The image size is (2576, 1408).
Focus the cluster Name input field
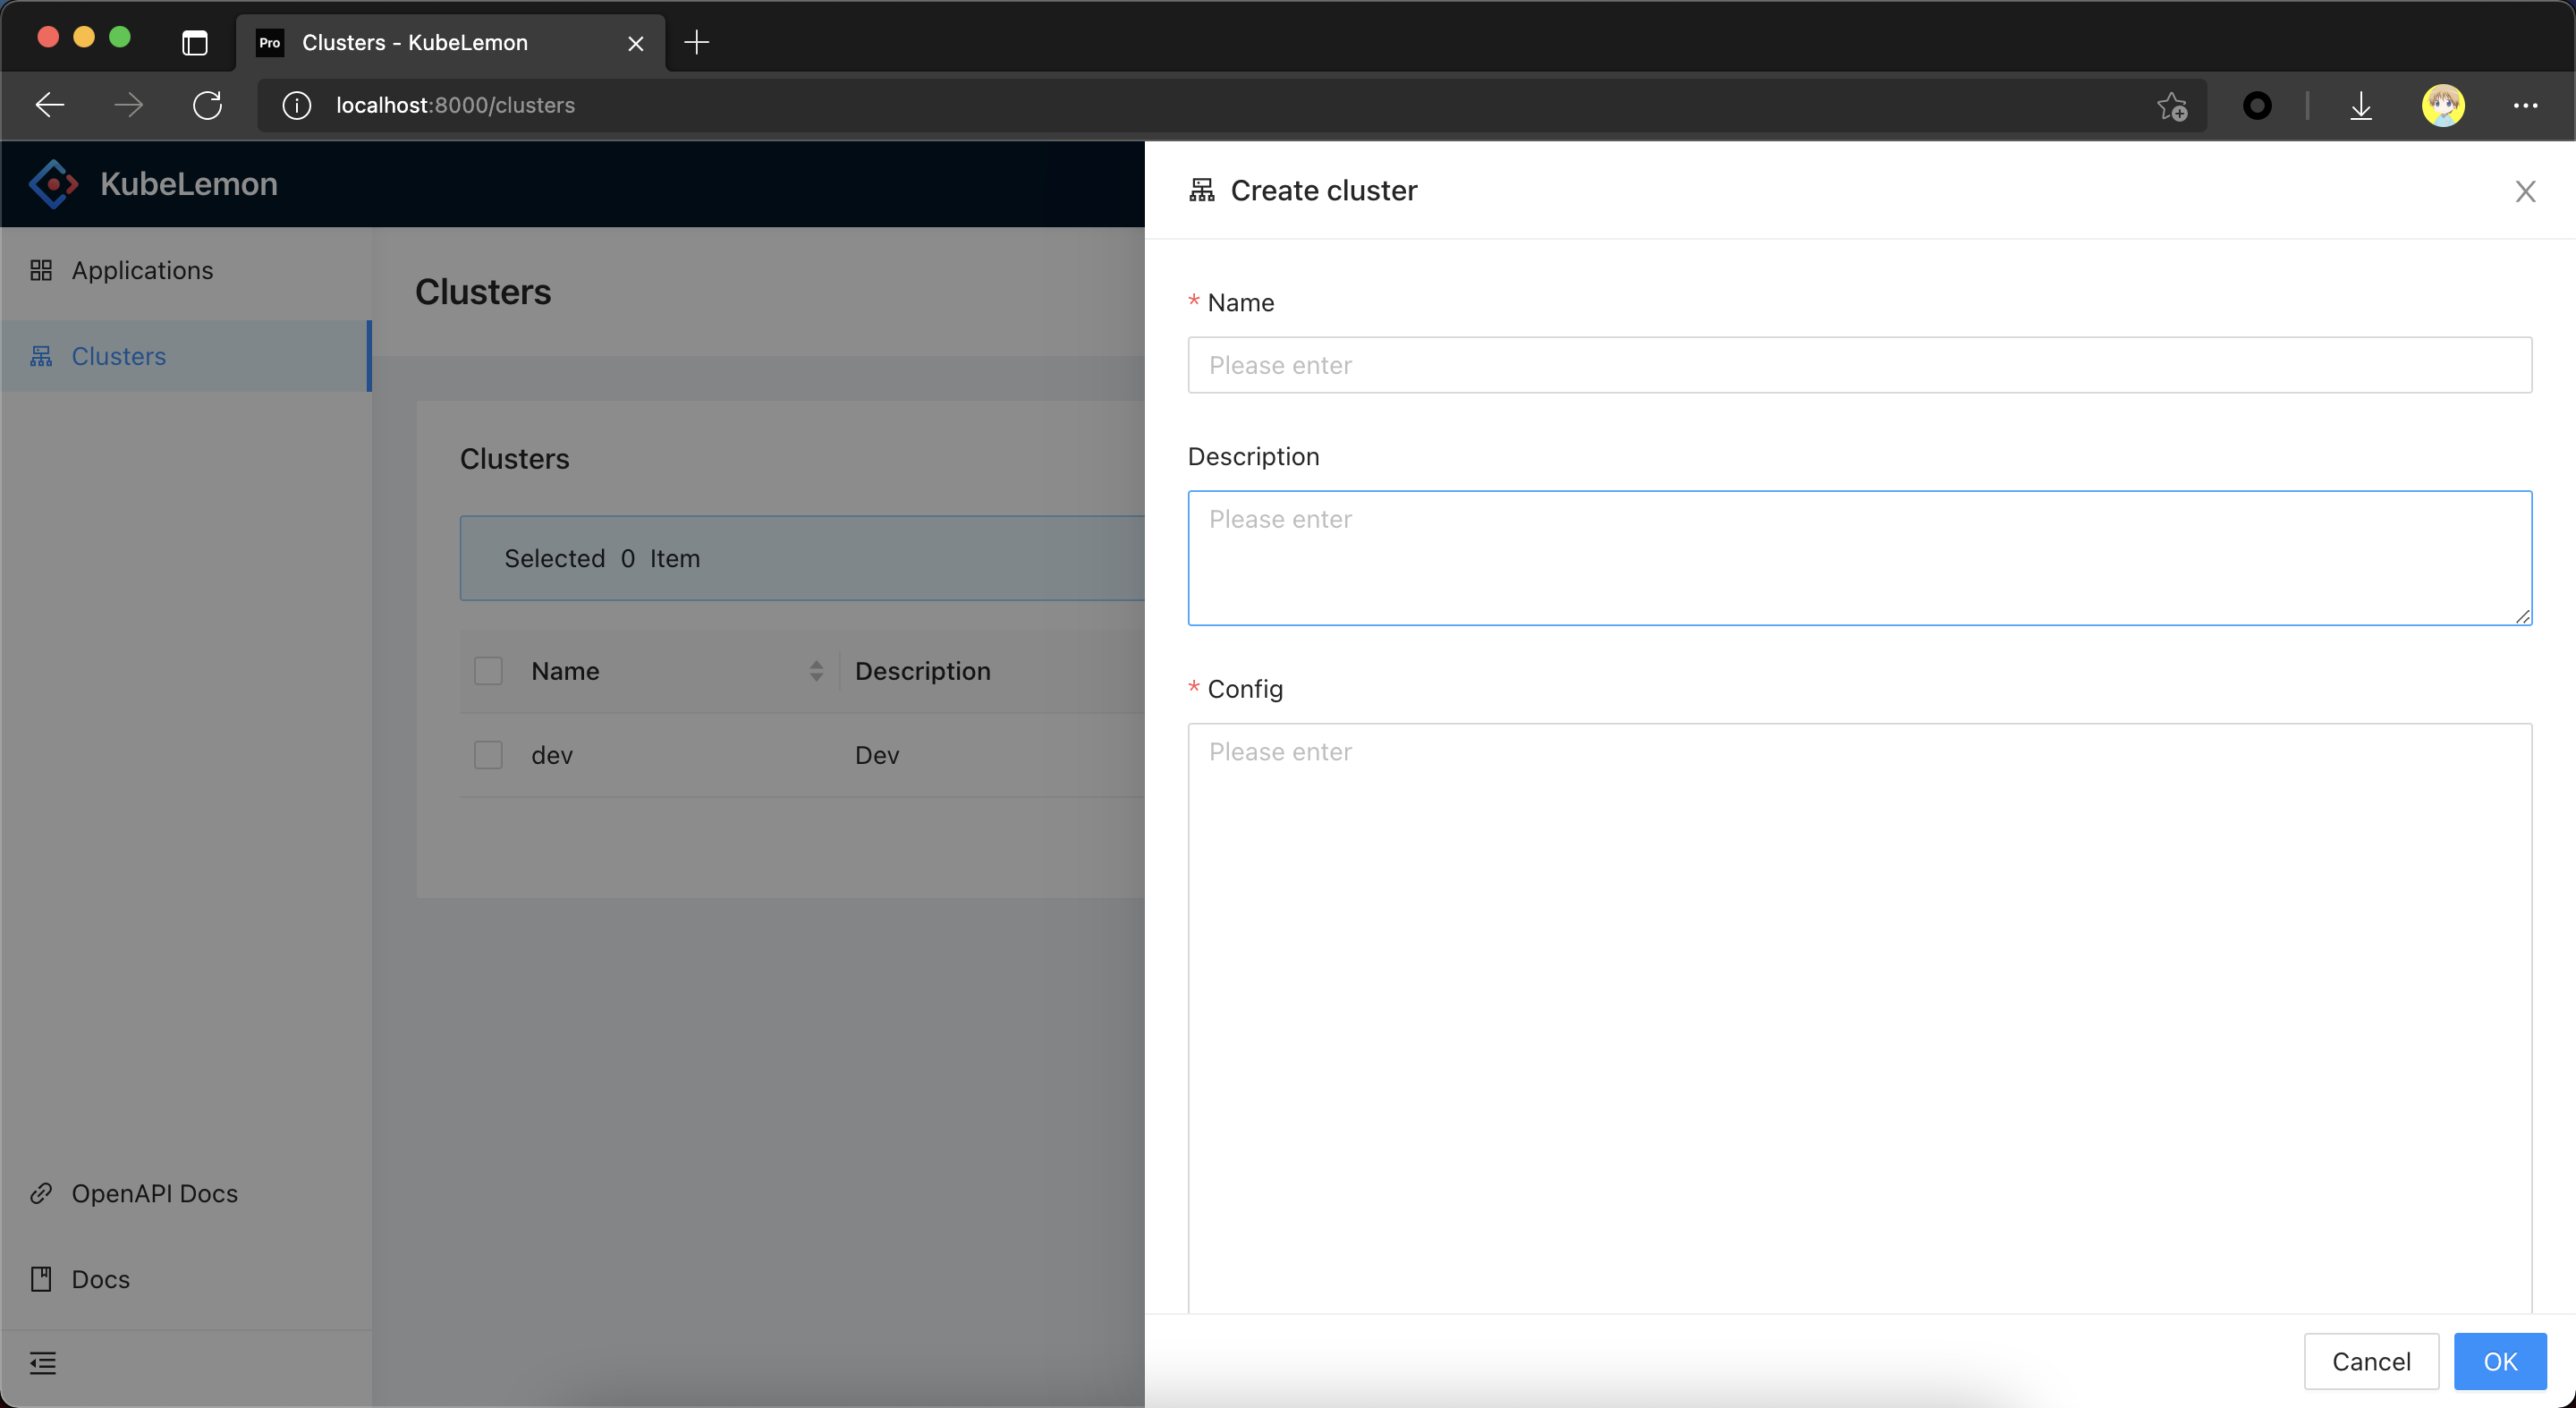click(x=1858, y=365)
